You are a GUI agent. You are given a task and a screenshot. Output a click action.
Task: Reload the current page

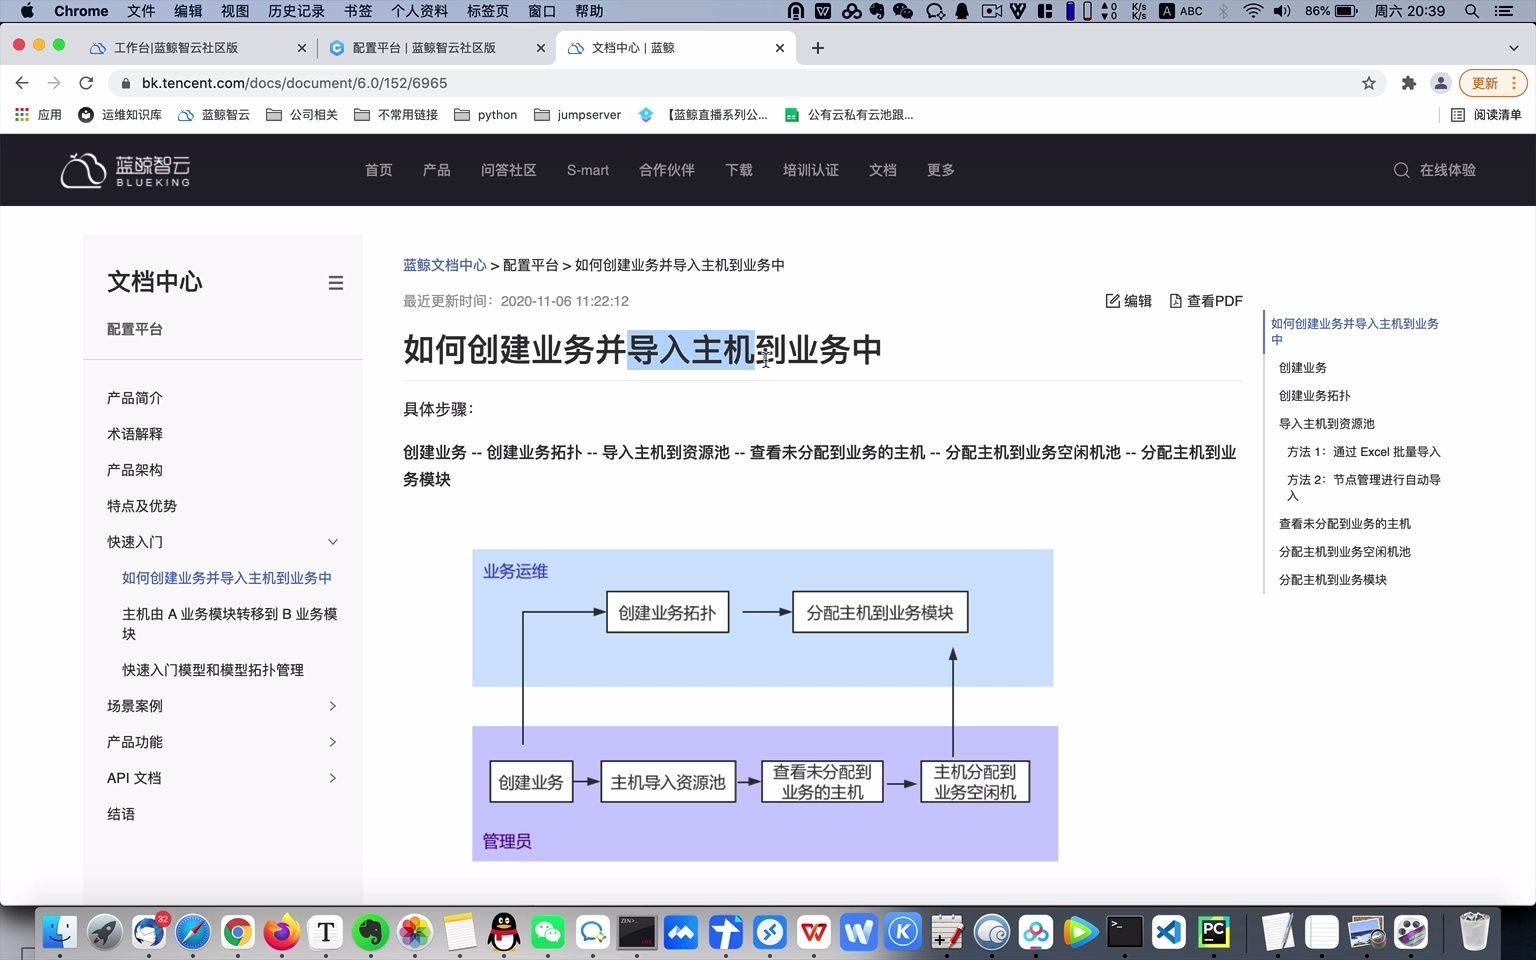click(86, 83)
